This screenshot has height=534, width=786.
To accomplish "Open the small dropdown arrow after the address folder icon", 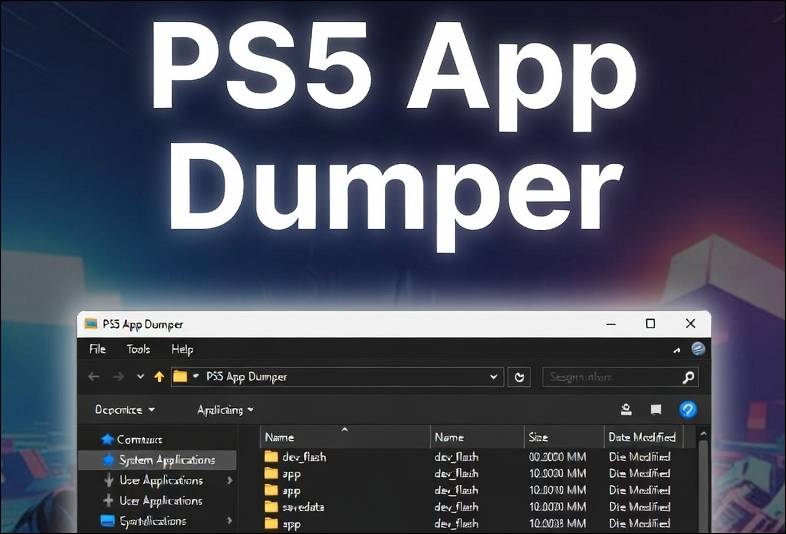I will [196, 376].
